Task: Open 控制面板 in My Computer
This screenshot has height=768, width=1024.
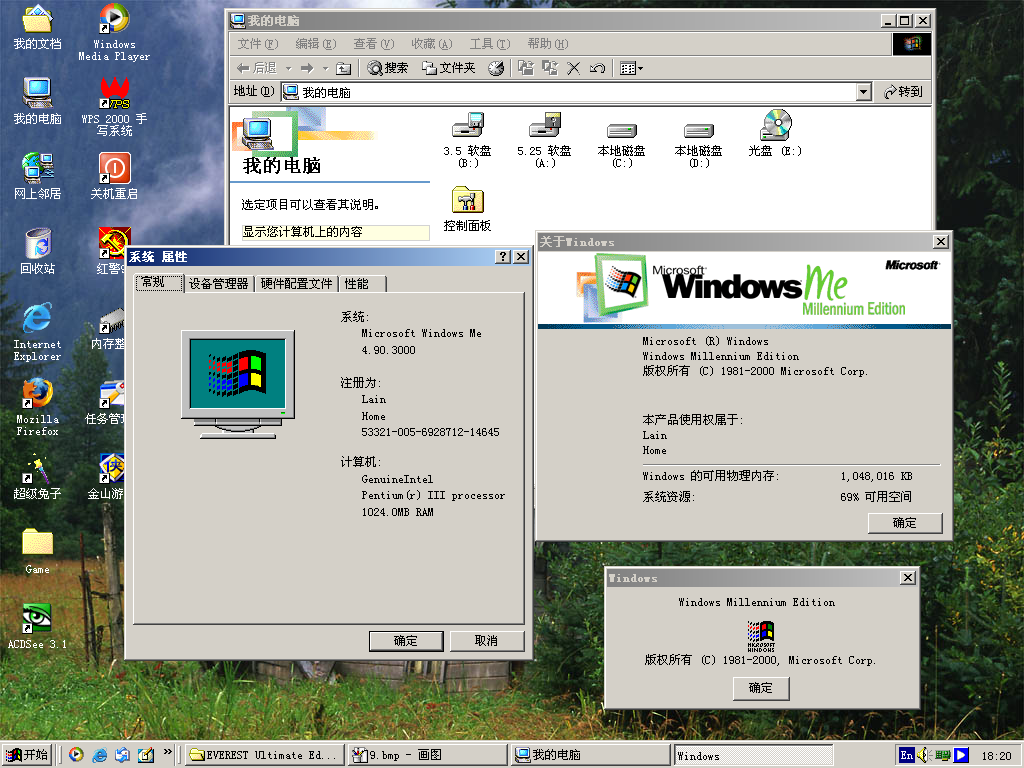Action: pyautogui.click(x=468, y=209)
